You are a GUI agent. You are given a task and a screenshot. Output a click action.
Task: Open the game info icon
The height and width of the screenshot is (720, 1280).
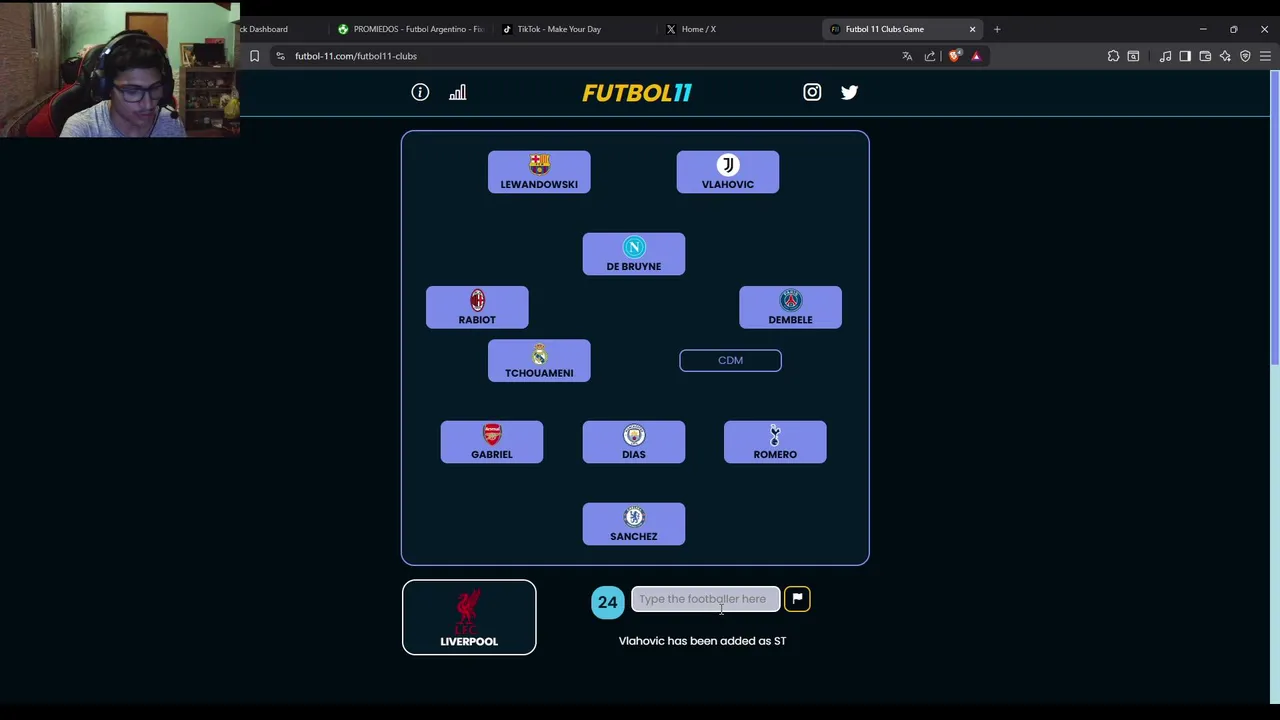click(420, 92)
